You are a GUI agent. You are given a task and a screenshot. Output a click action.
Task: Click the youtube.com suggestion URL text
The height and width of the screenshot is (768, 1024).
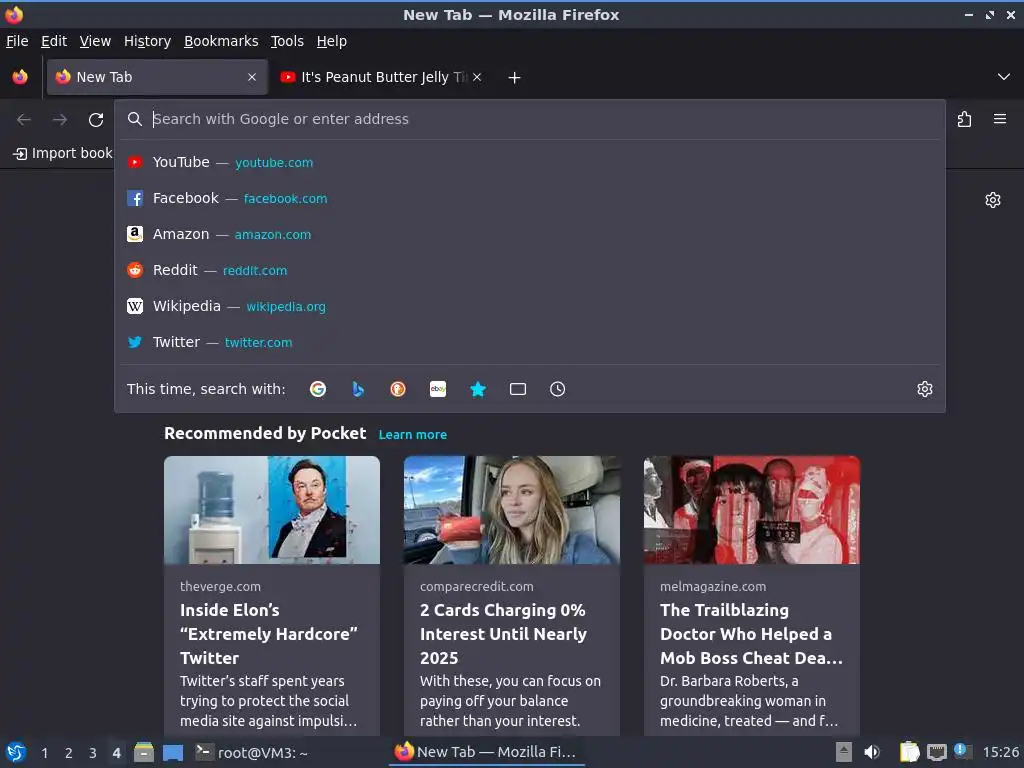point(274,163)
